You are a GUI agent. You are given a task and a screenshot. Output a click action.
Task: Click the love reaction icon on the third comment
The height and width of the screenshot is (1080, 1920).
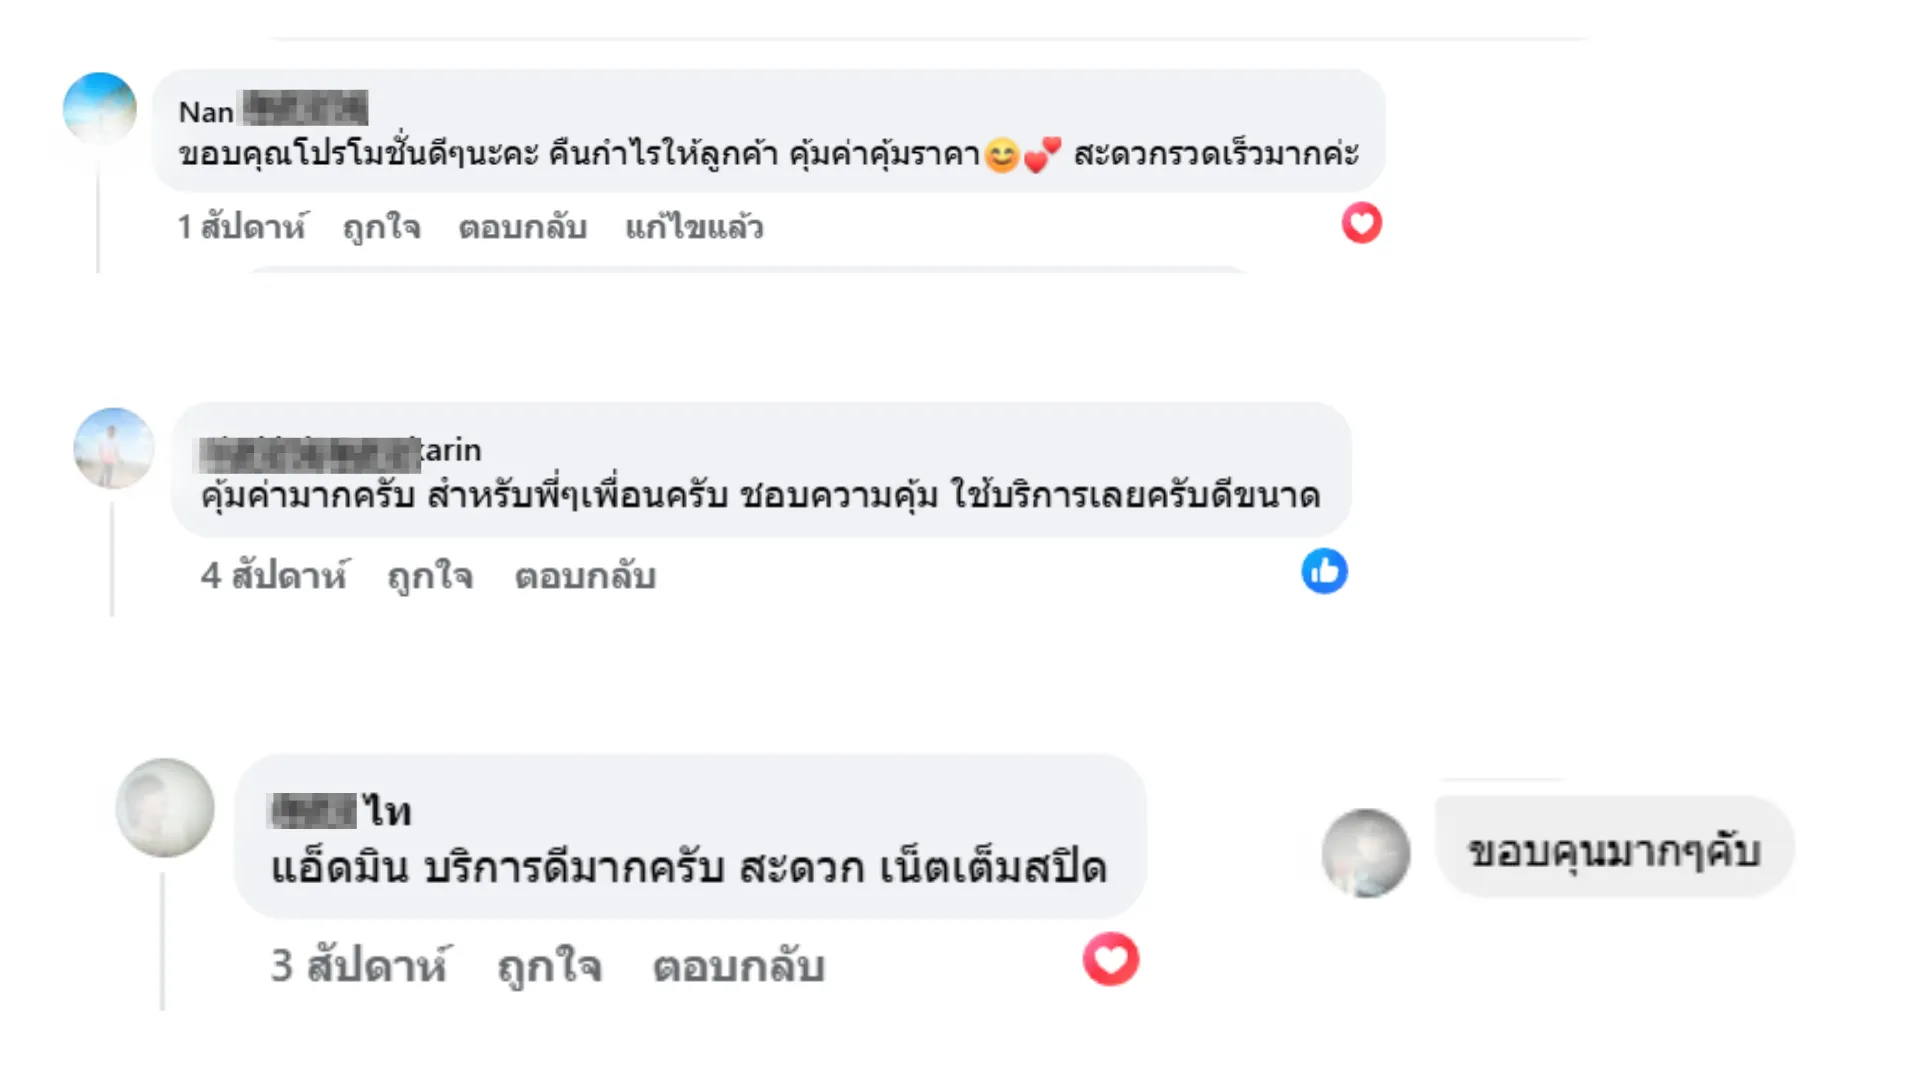1109,957
